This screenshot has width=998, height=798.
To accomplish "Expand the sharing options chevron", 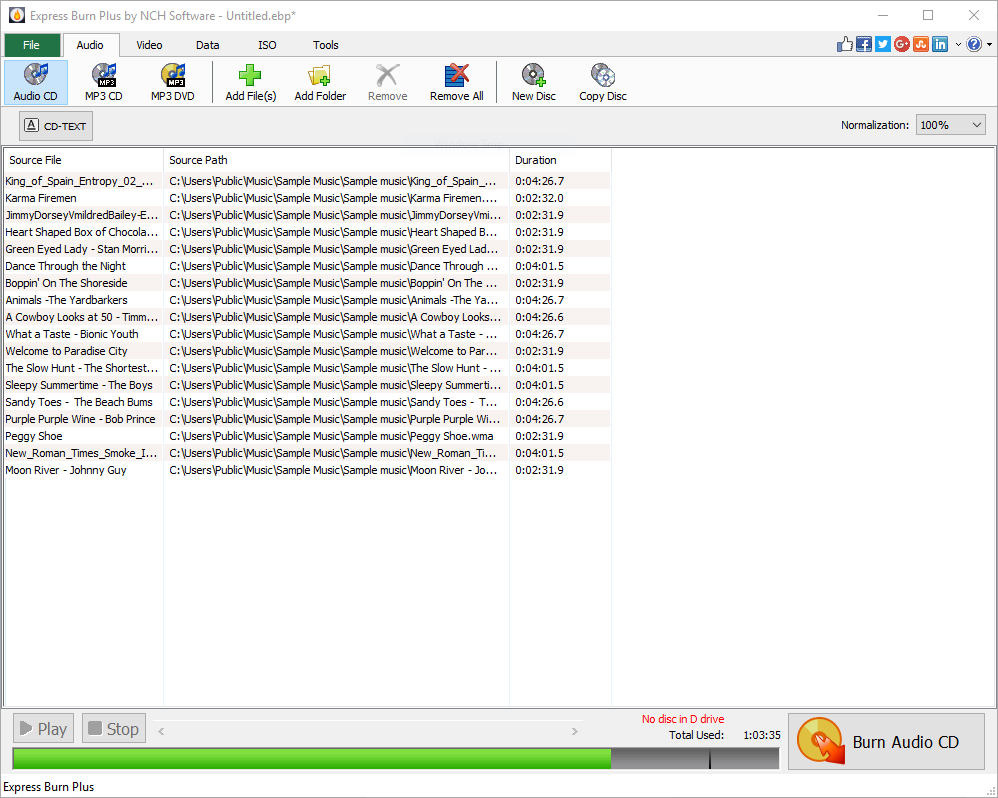I will tap(958, 44).
